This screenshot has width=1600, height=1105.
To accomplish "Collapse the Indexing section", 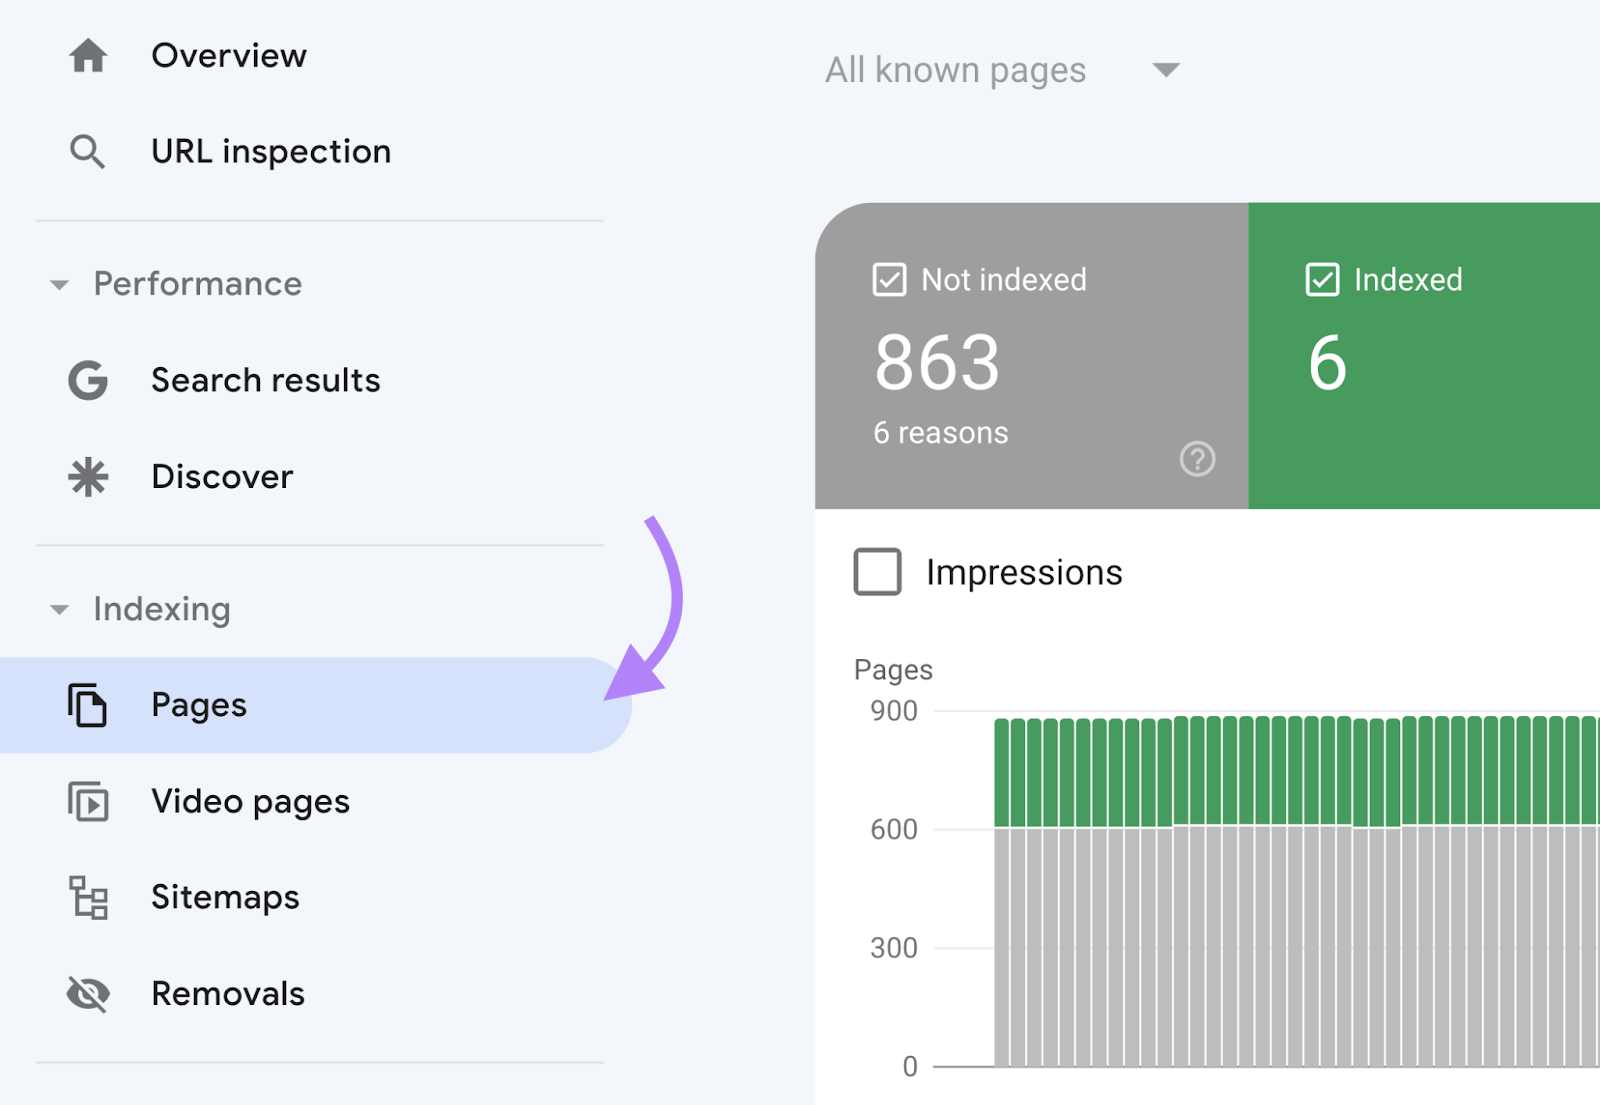I will (59, 610).
